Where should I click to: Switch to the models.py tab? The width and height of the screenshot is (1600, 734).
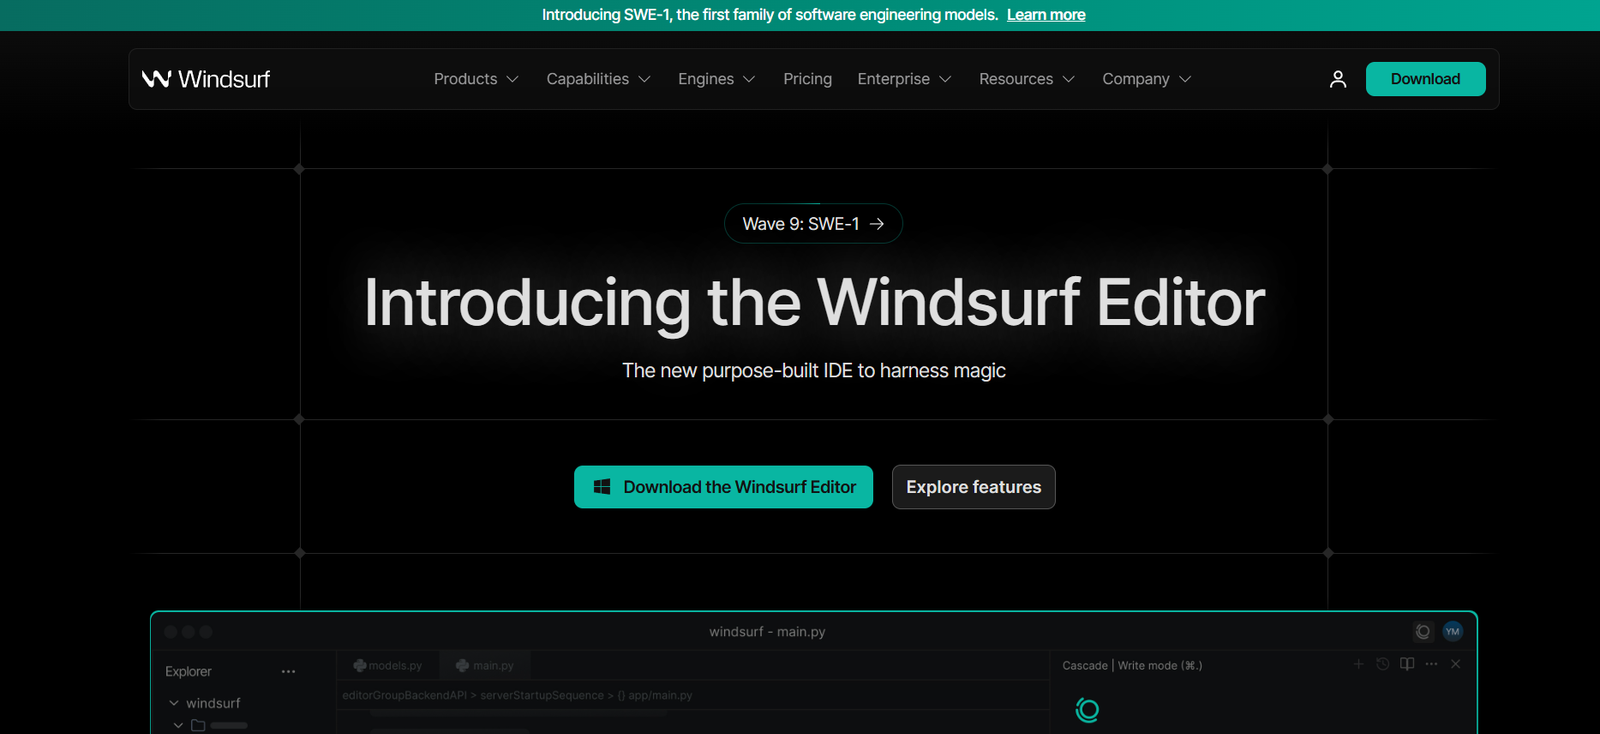(x=388, y=665)
